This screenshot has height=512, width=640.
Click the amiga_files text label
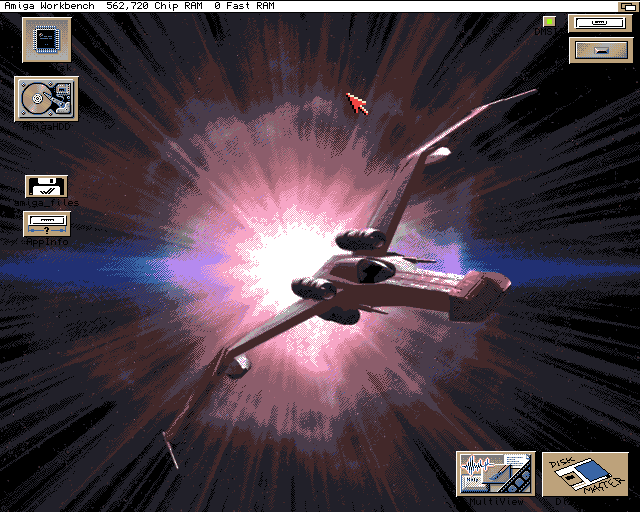point(47,203)
